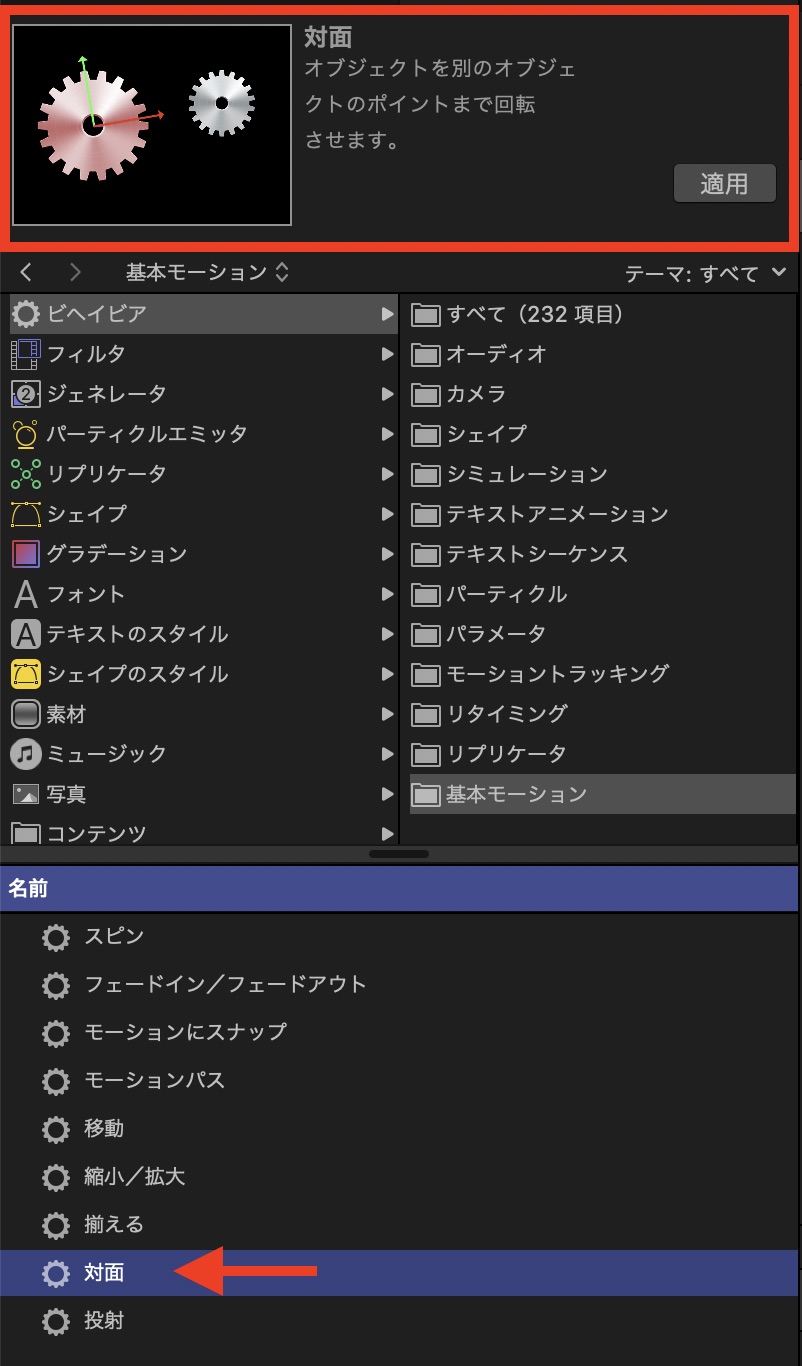Screen dimensions: 802x1366
Task: Select the Music (ミュージック) note icon
Action: pos(25,754)
